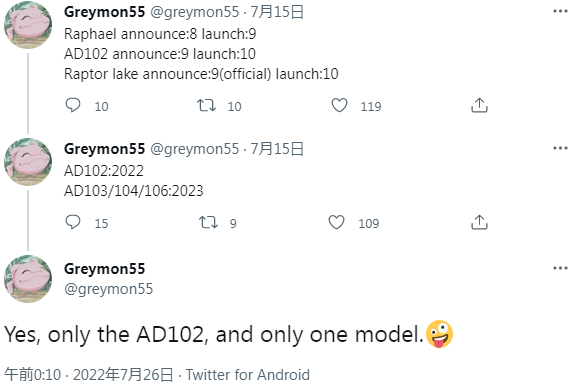This screenshot has width=576, height=386.
Task: Open more options for the main tweet
Action: click(560, 268)
